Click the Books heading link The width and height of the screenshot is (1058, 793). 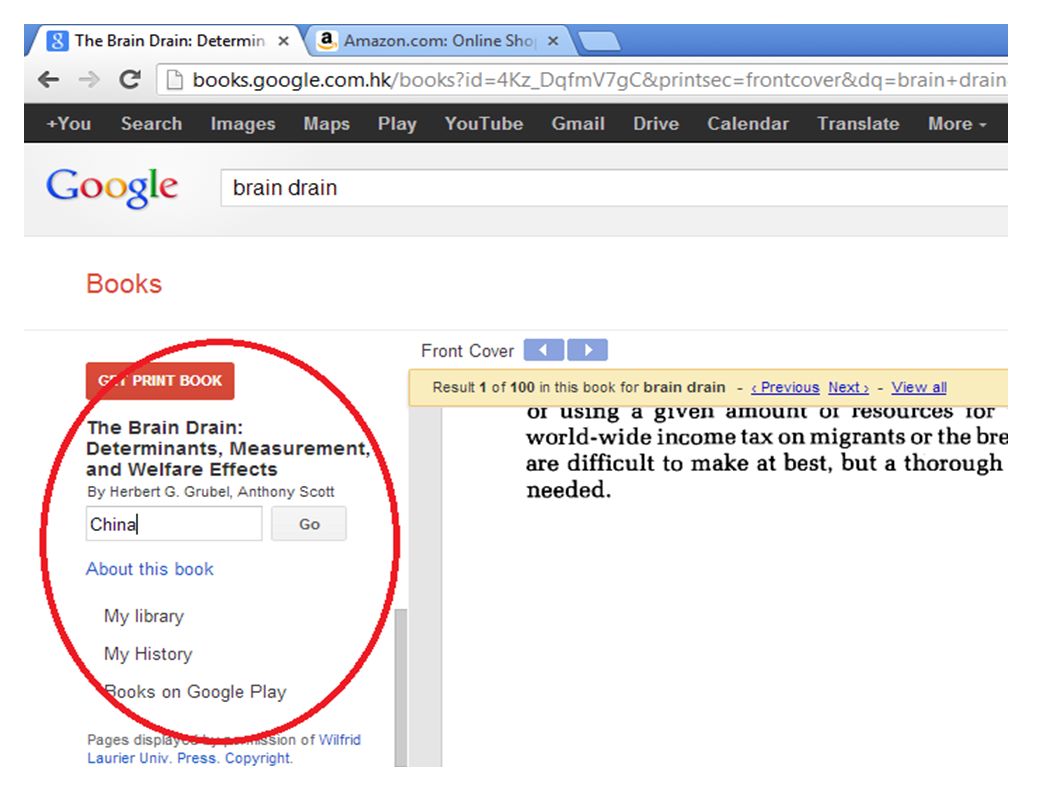124,284
